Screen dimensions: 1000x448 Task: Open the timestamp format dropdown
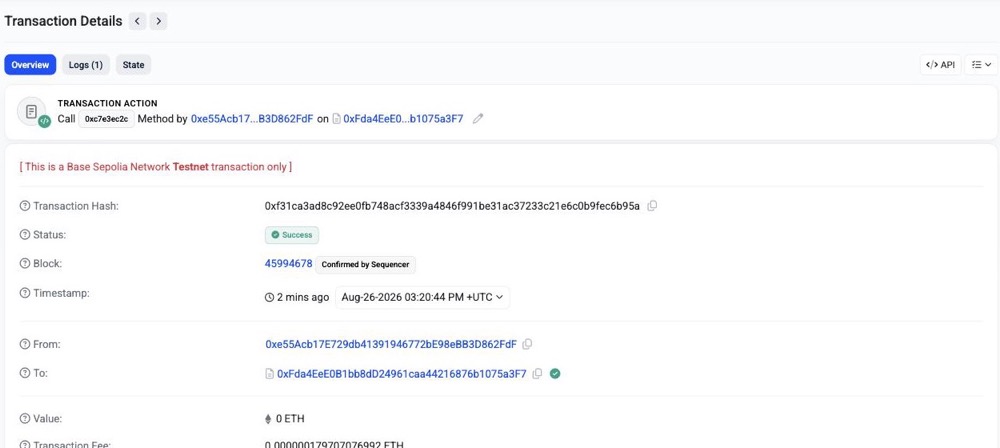pos(422,297)
